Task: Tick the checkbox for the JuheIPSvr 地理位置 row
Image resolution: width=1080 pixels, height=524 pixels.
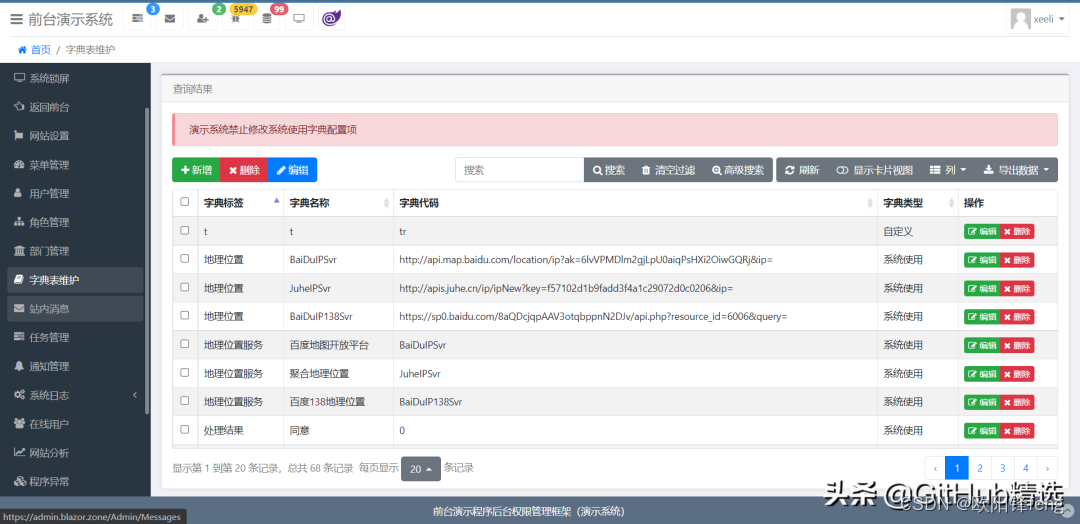Action: pos(185,287)
